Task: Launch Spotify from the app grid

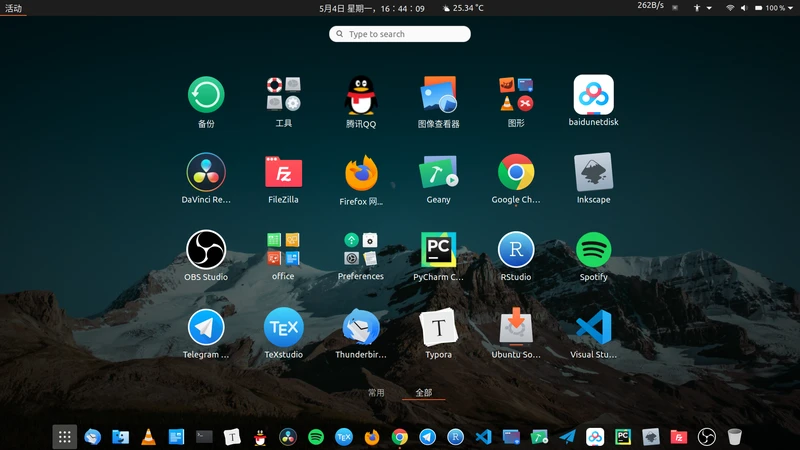Action: pos(593,249)
